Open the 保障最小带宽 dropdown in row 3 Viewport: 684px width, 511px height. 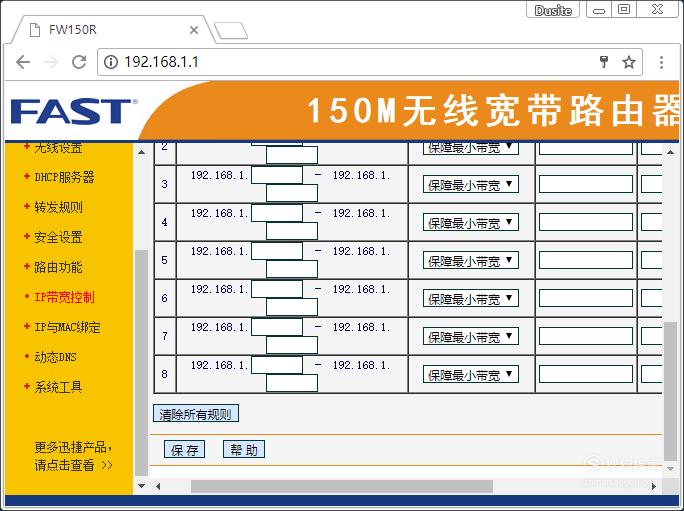click(471, 184)
